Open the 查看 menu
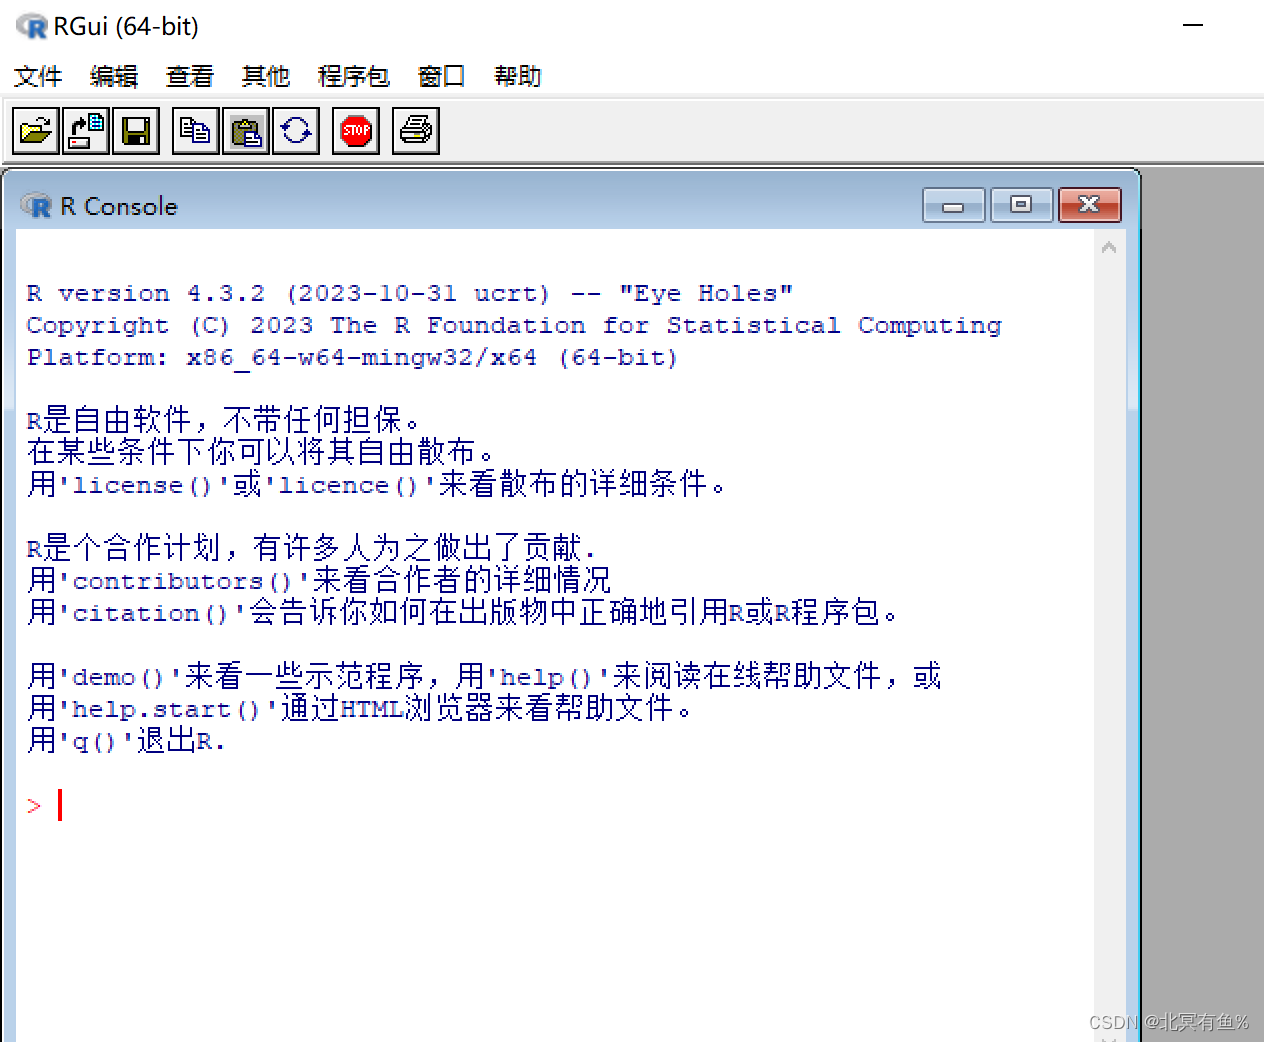 [190, 77]
